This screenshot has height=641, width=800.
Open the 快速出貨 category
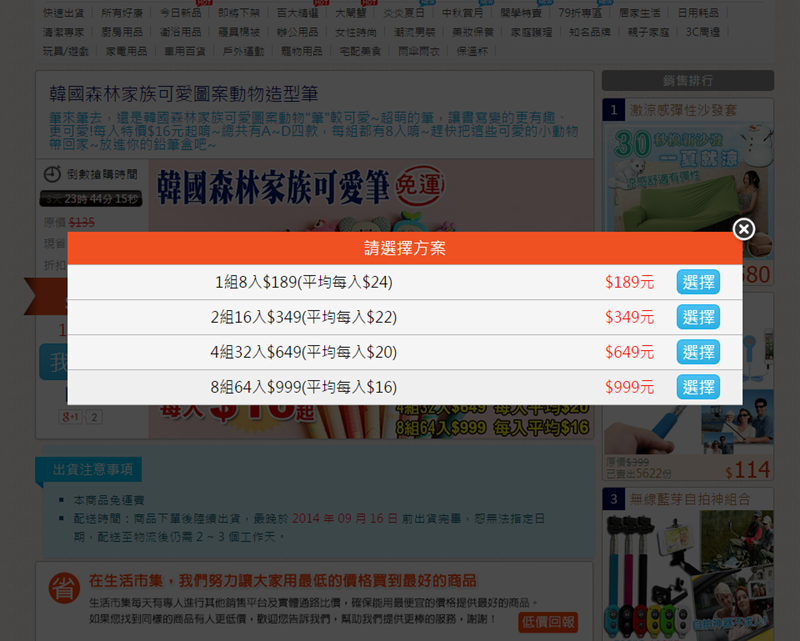64,13
